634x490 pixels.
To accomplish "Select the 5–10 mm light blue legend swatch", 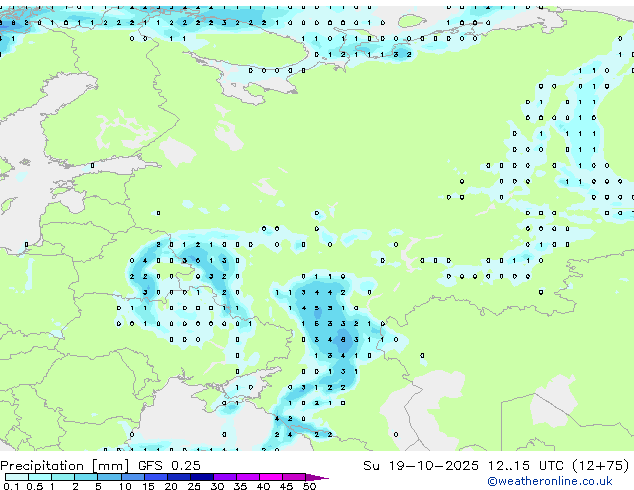I will coord(109,477).
